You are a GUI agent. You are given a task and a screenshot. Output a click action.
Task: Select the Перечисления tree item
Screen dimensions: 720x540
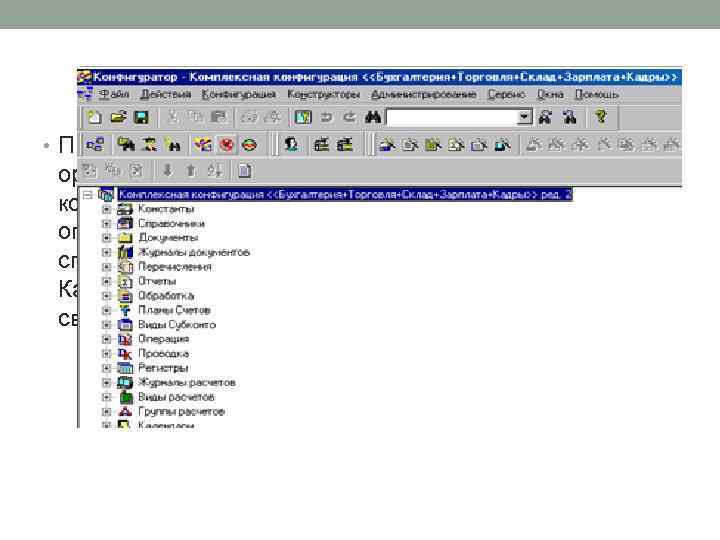(175, 267)
